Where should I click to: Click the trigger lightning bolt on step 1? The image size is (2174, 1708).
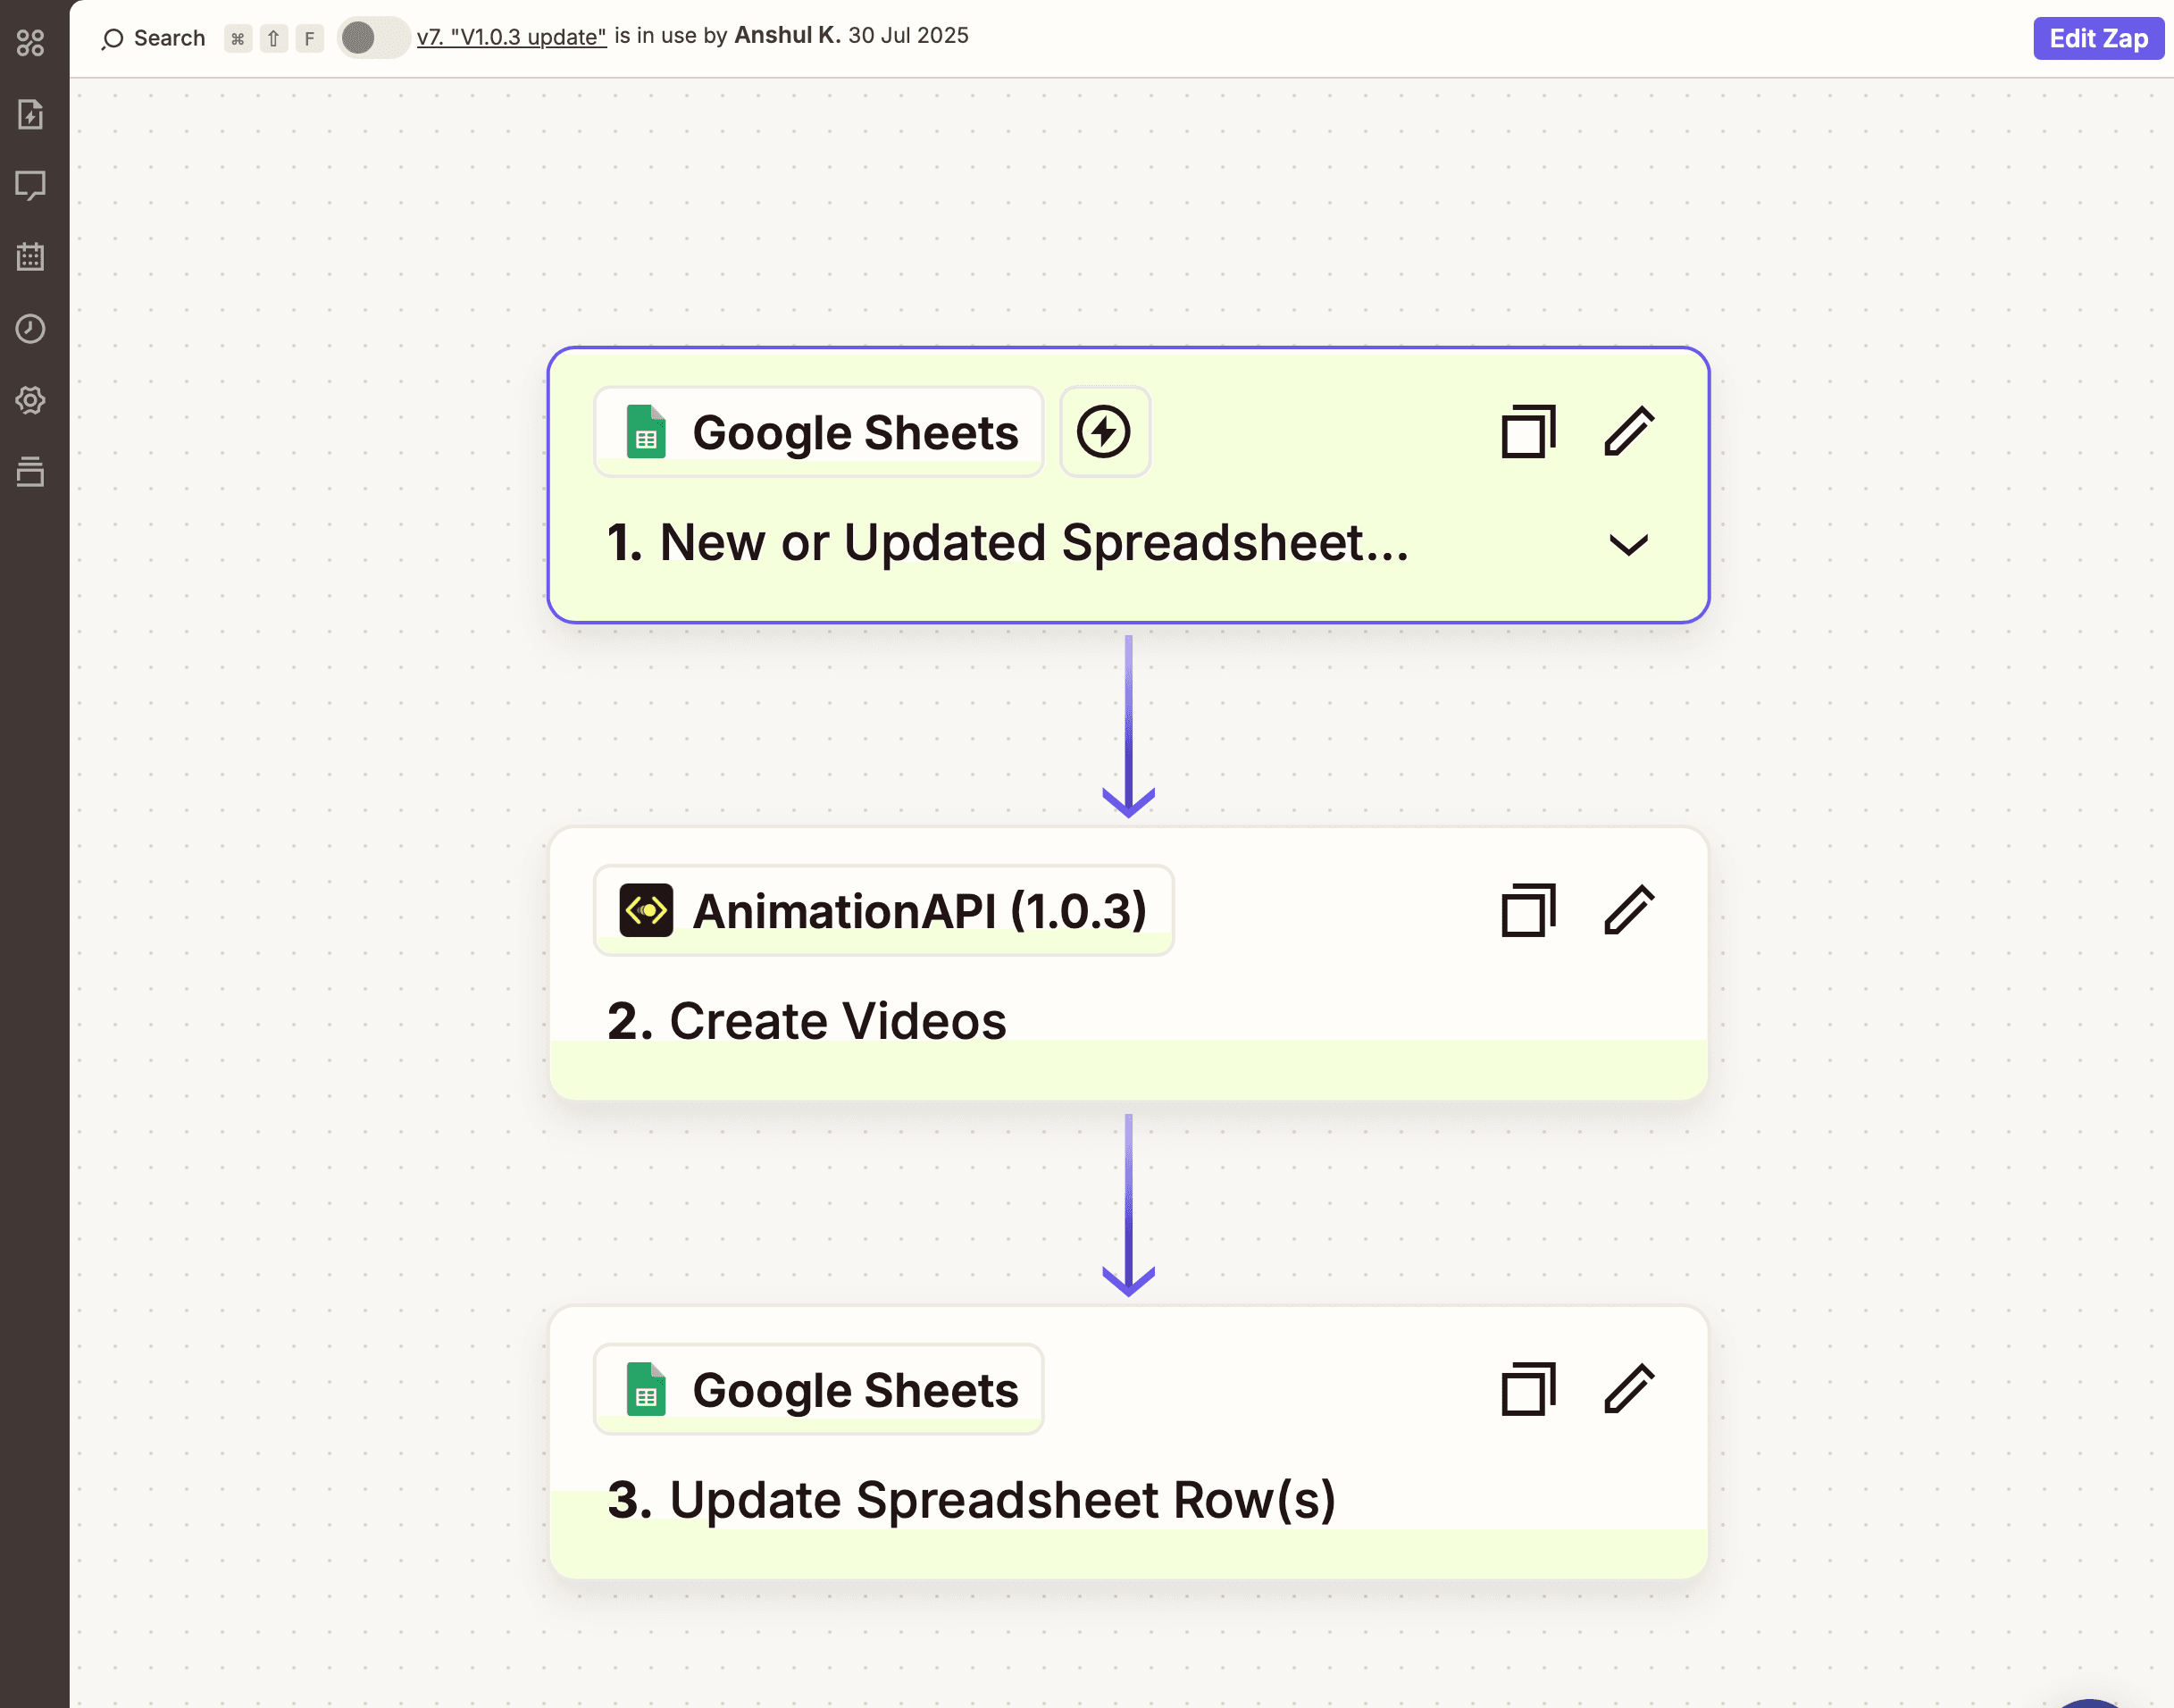point(1104,431)
